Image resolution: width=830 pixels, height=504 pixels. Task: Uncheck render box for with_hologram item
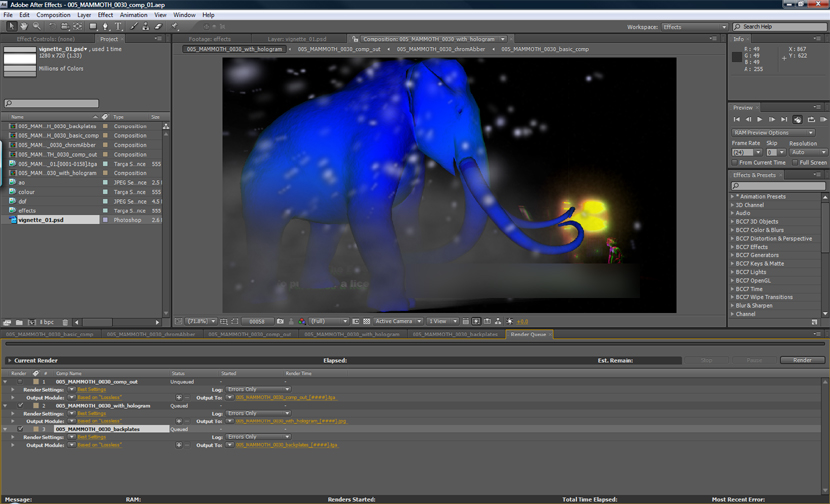[20, 406]
